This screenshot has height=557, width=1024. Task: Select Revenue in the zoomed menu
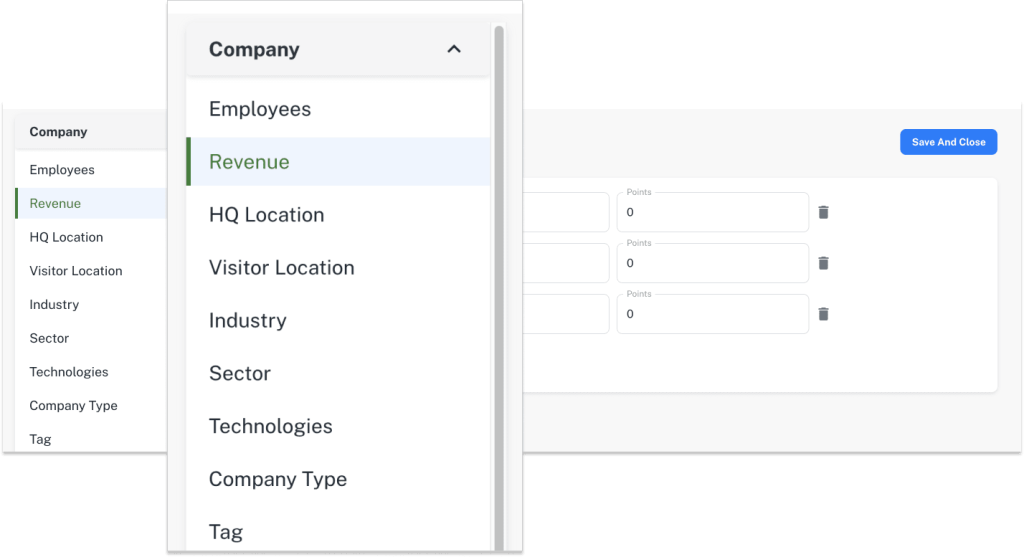click(x=338, y=162)
